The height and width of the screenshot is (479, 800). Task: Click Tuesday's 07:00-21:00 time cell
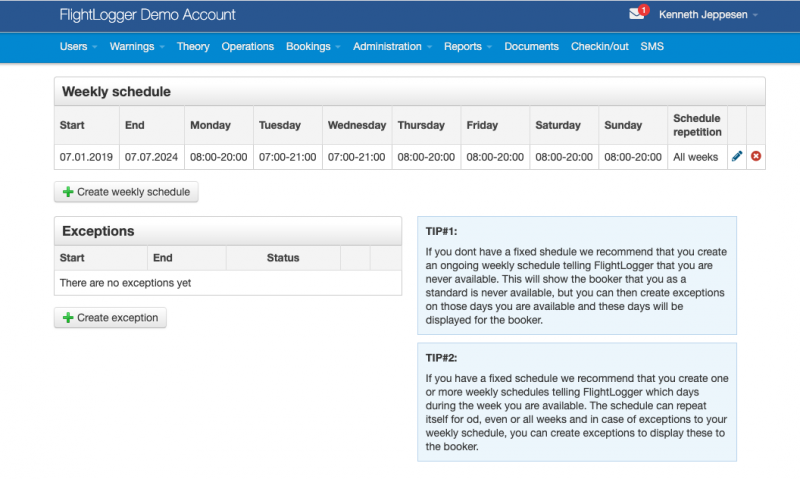pyautogui.click(x=287, y=157)
